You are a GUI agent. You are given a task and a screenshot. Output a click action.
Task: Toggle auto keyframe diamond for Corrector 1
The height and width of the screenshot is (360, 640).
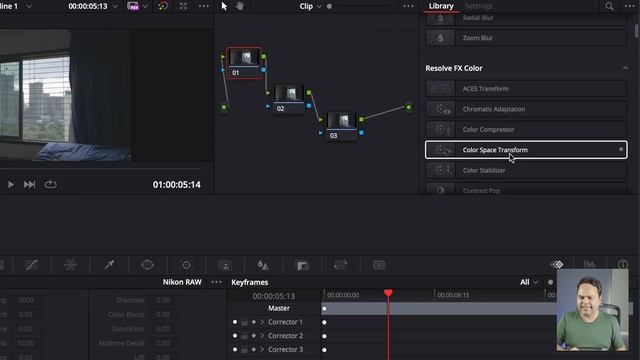(x=253, y=322)
